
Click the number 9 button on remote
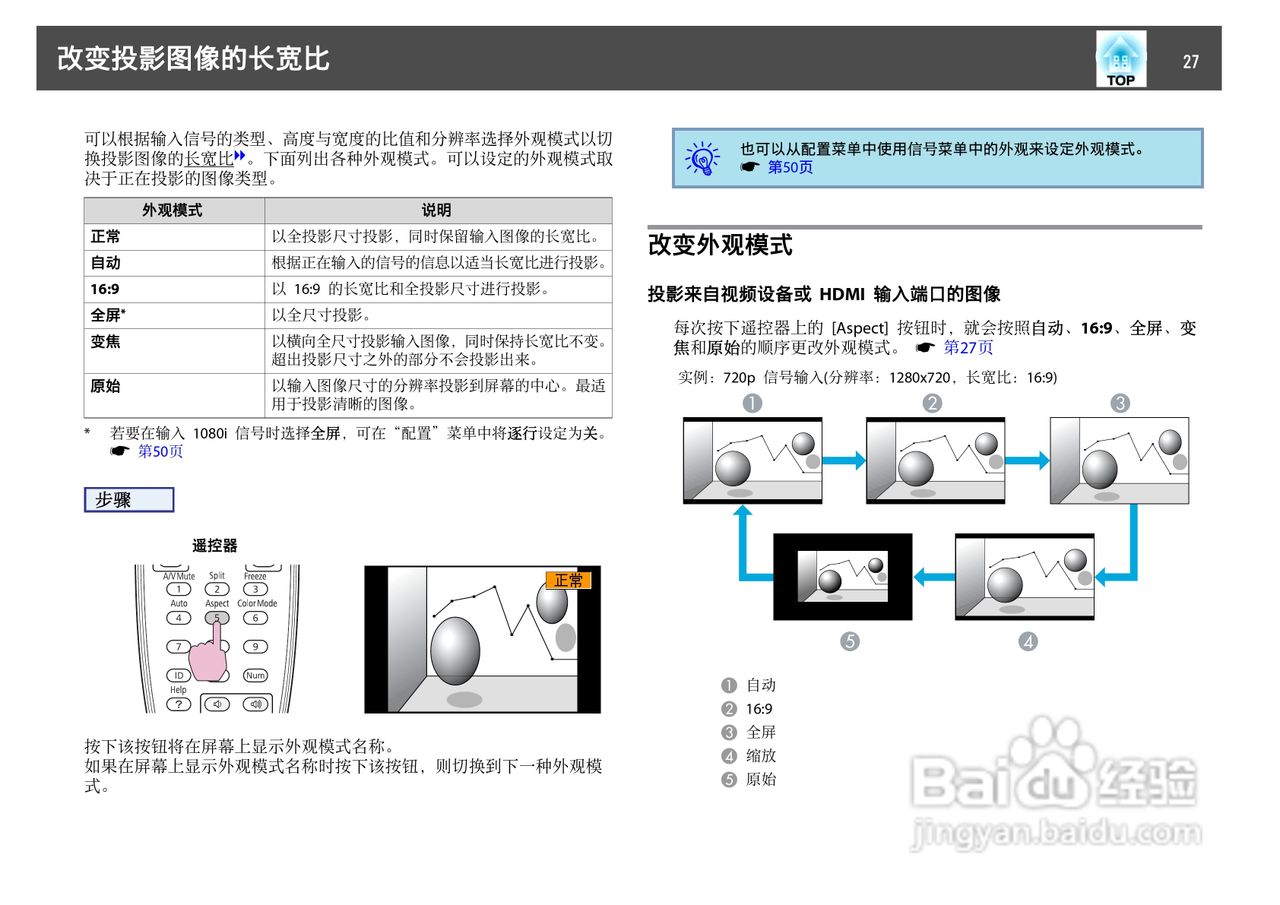pyautogui.click(x=255, y=646)
